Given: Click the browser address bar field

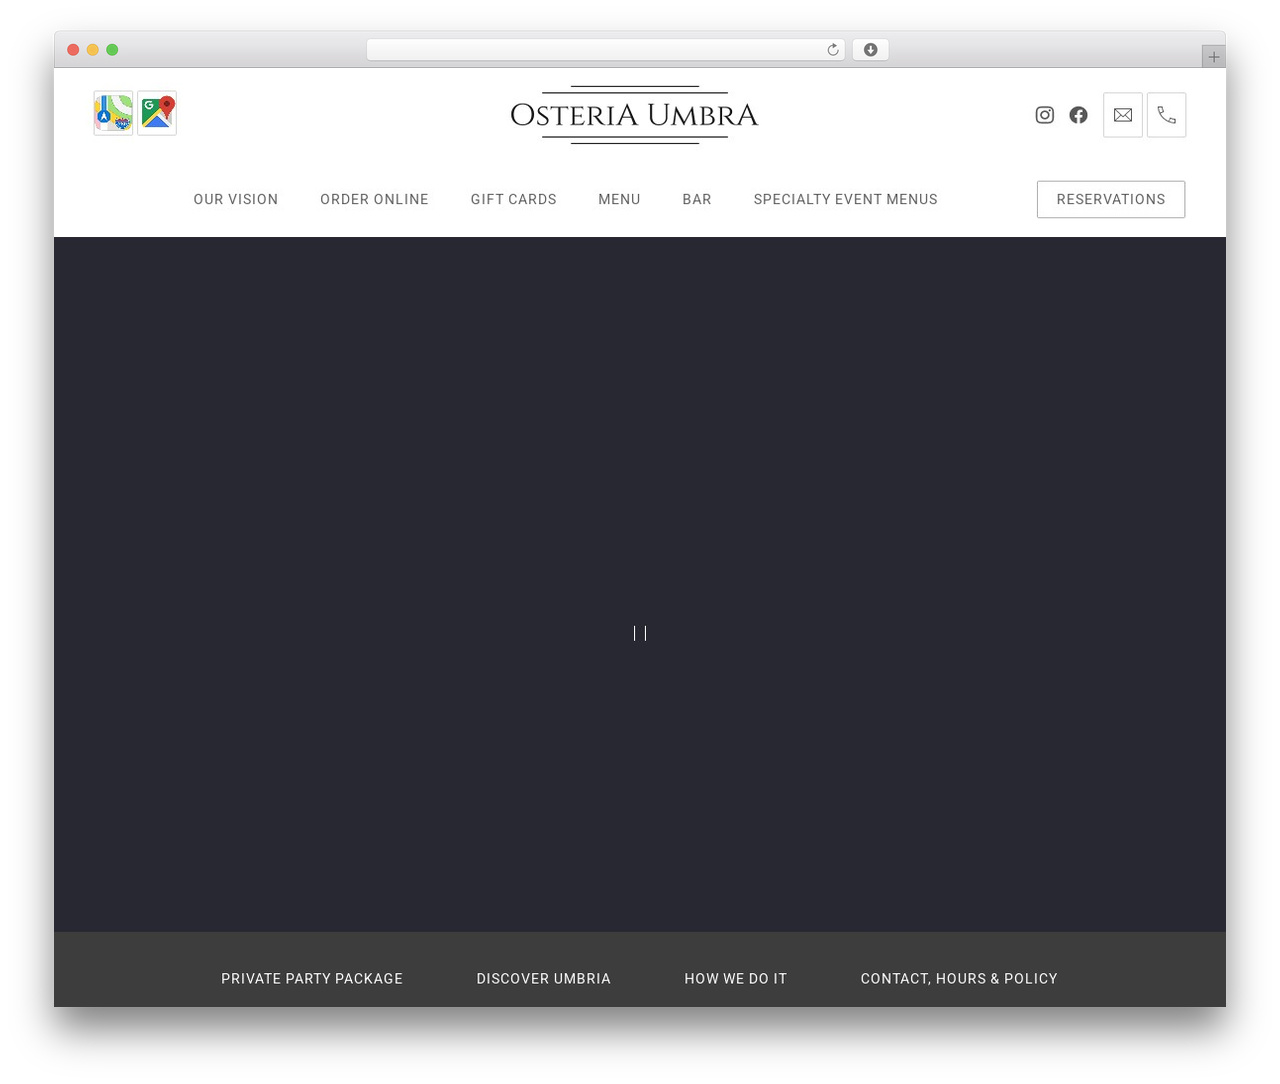Looking at the screenshot, I should point(605,50).
